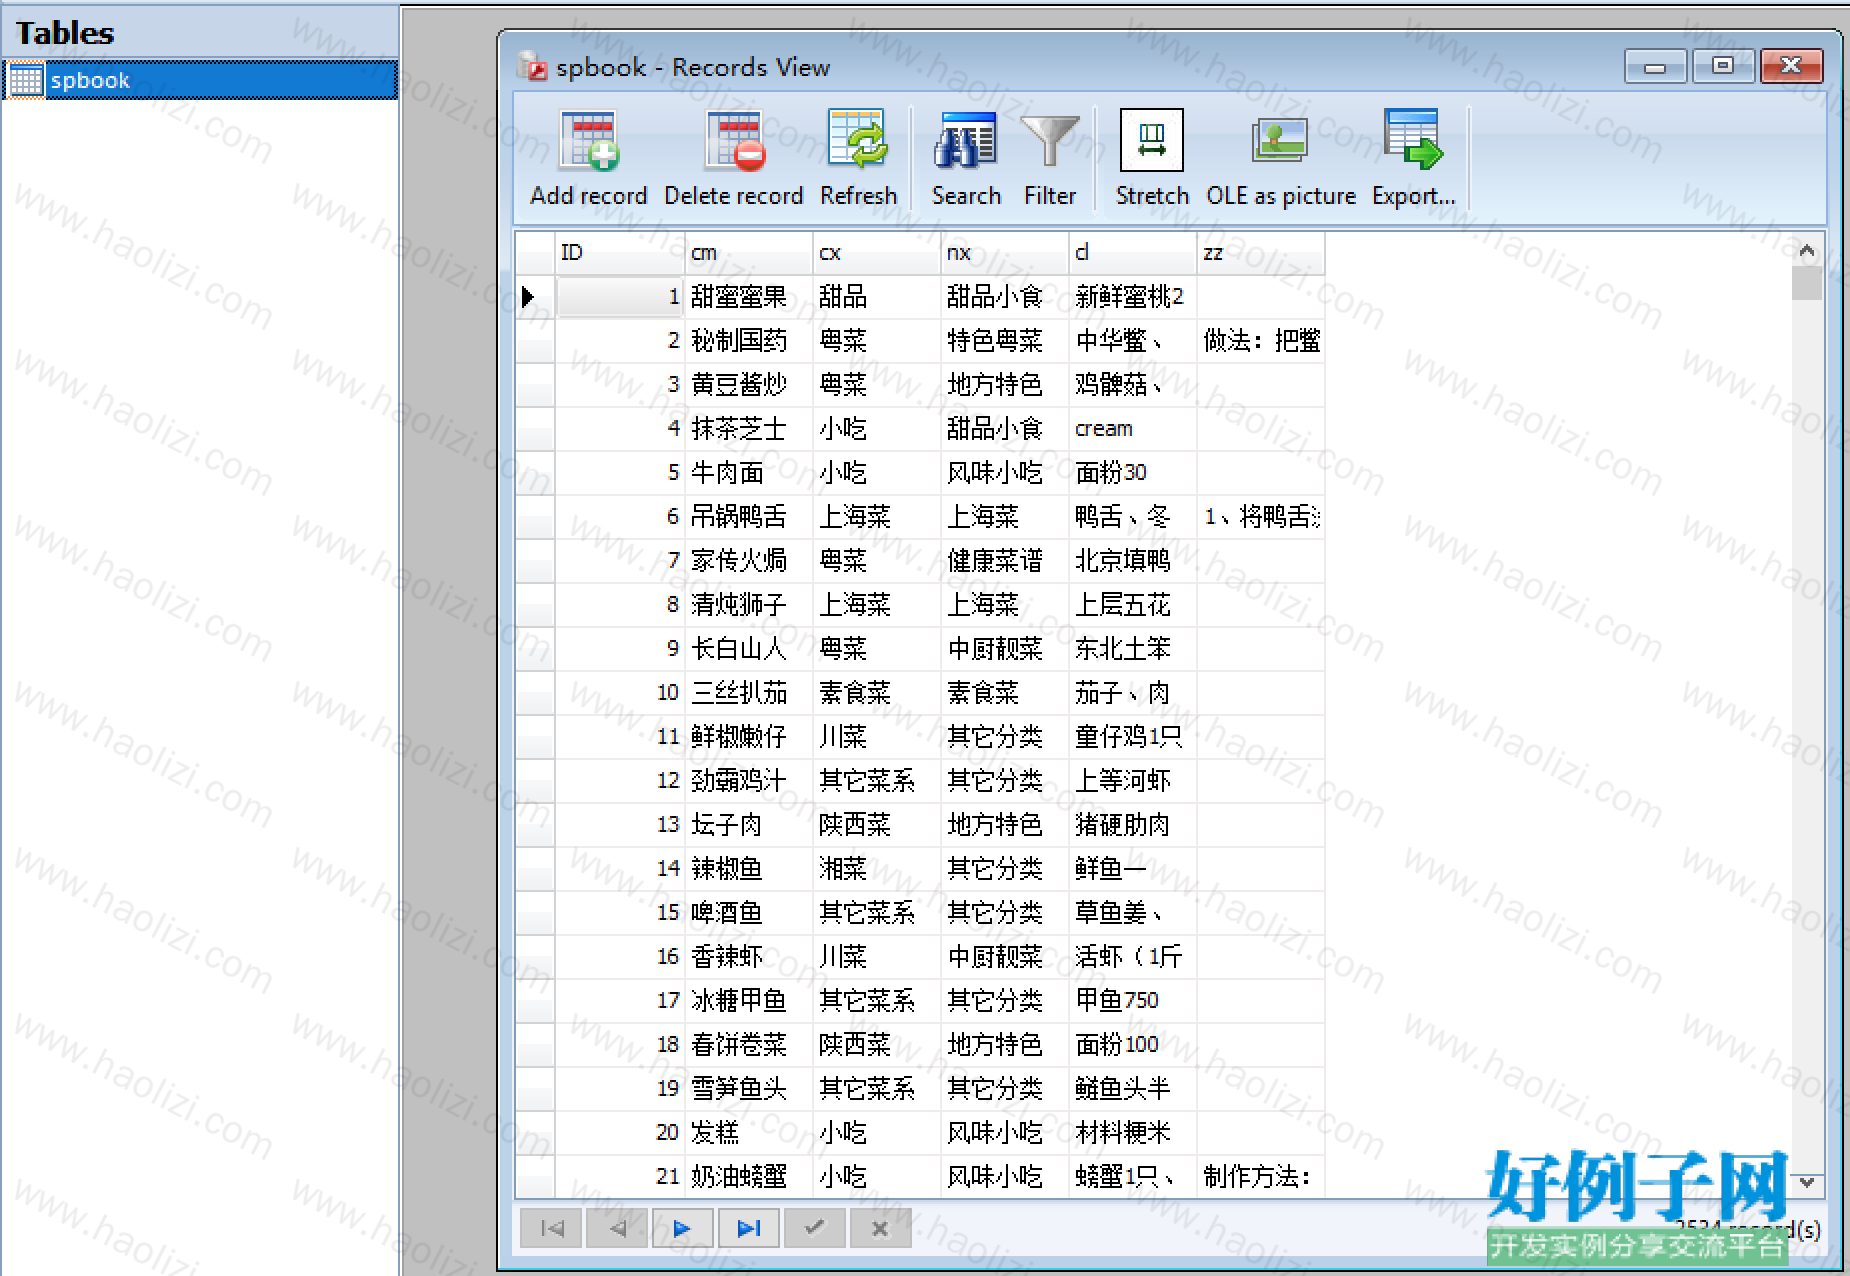
Task: Toggle the Stretch columns option
Action: click(x=1152, y=158)
